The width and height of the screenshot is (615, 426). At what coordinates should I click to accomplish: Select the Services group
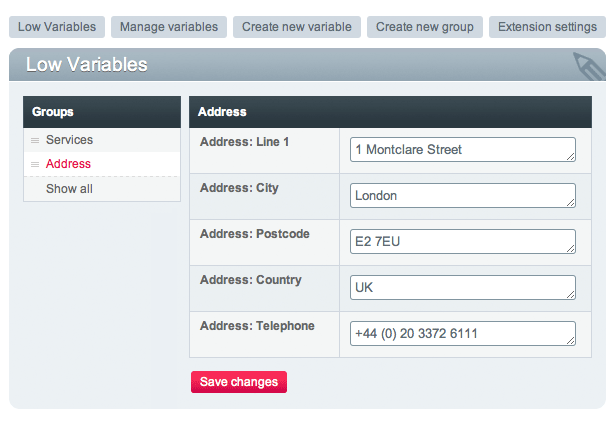click(x=69, y=140)
